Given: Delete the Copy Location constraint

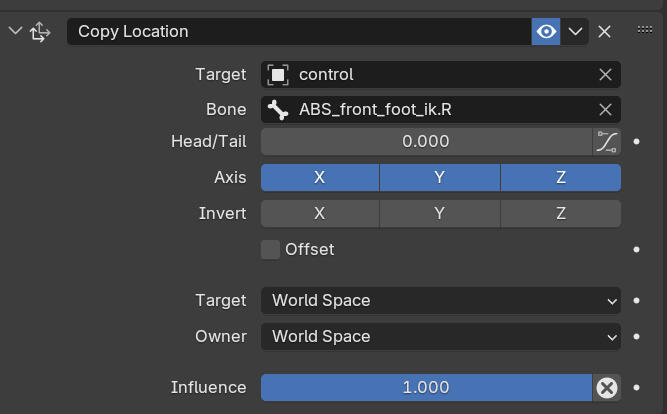Looking at the screenshot, I should tap(604, 31).
